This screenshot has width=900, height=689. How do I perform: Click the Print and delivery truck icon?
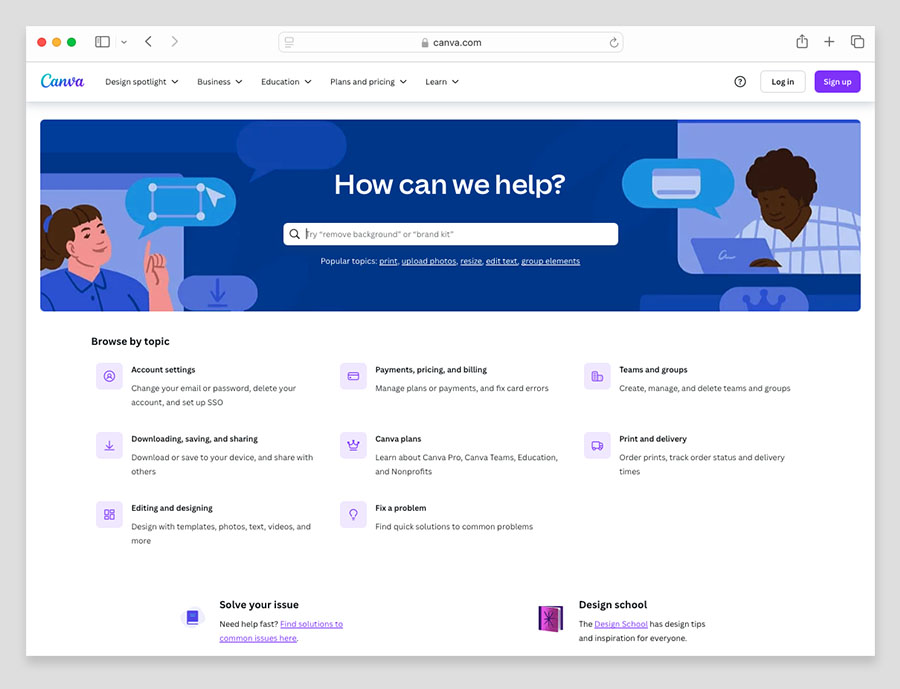tap(597, 446)
